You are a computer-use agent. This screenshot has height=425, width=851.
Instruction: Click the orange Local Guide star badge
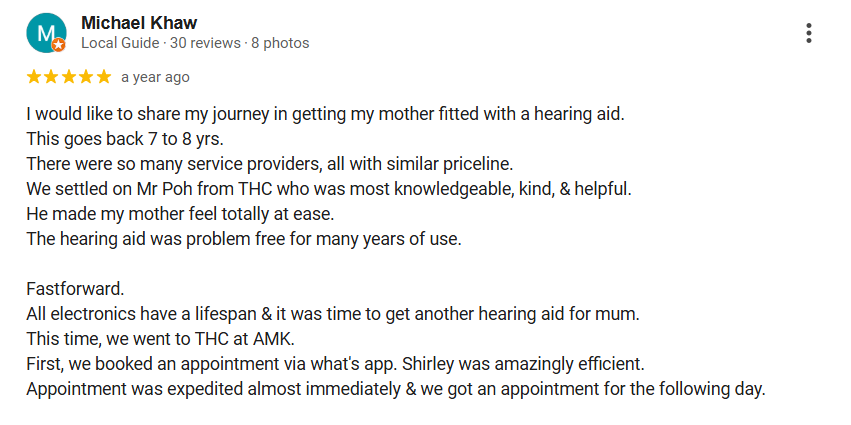(59, 45)
